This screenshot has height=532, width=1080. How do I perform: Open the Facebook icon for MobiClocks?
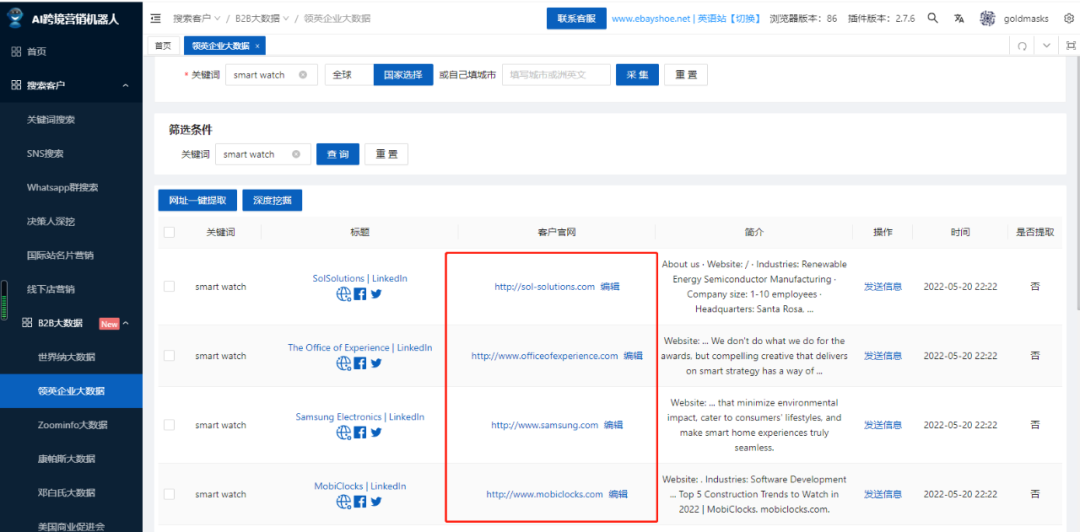pos(360,502)
